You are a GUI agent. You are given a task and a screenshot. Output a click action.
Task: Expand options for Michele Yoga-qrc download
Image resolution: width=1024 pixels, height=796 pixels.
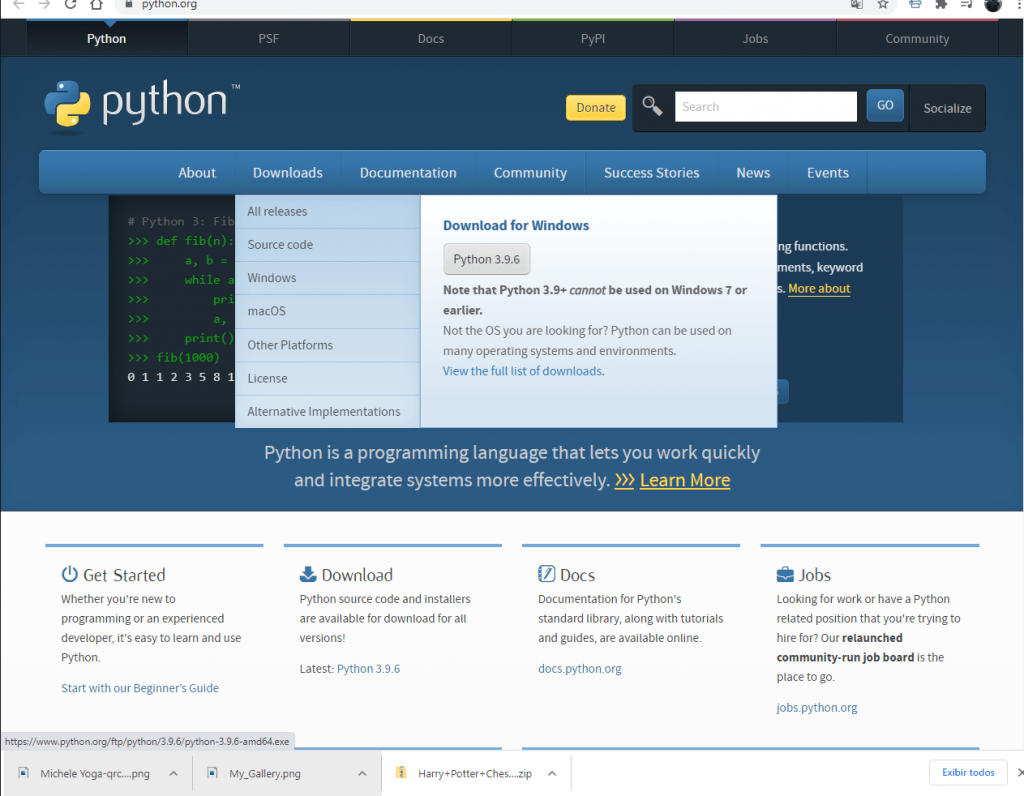[x=173, y=774]
